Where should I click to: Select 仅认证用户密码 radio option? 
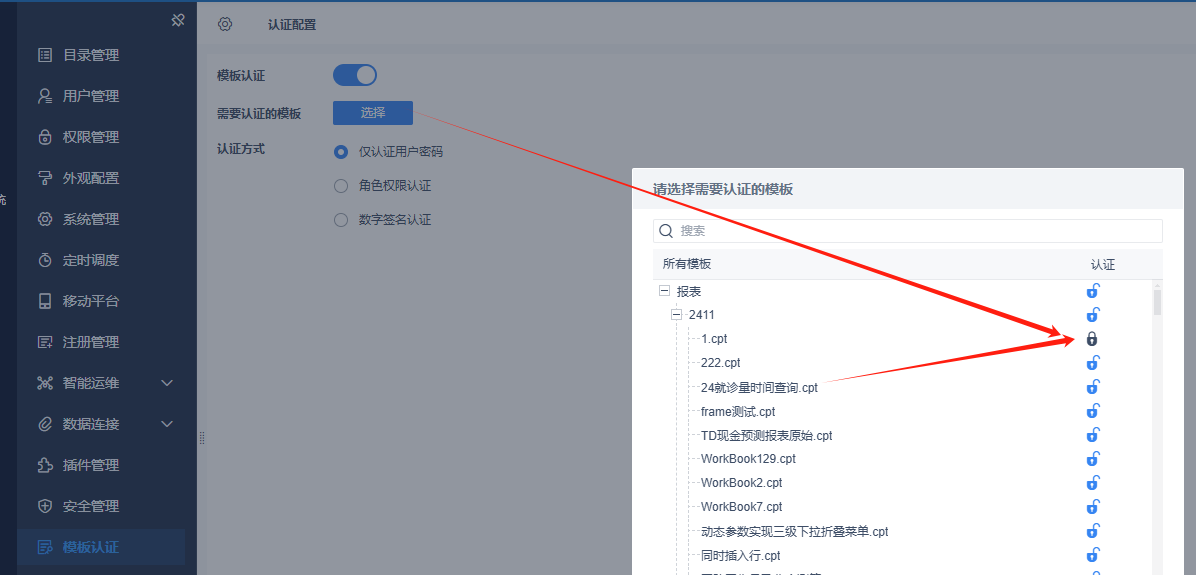pos(341,152)
